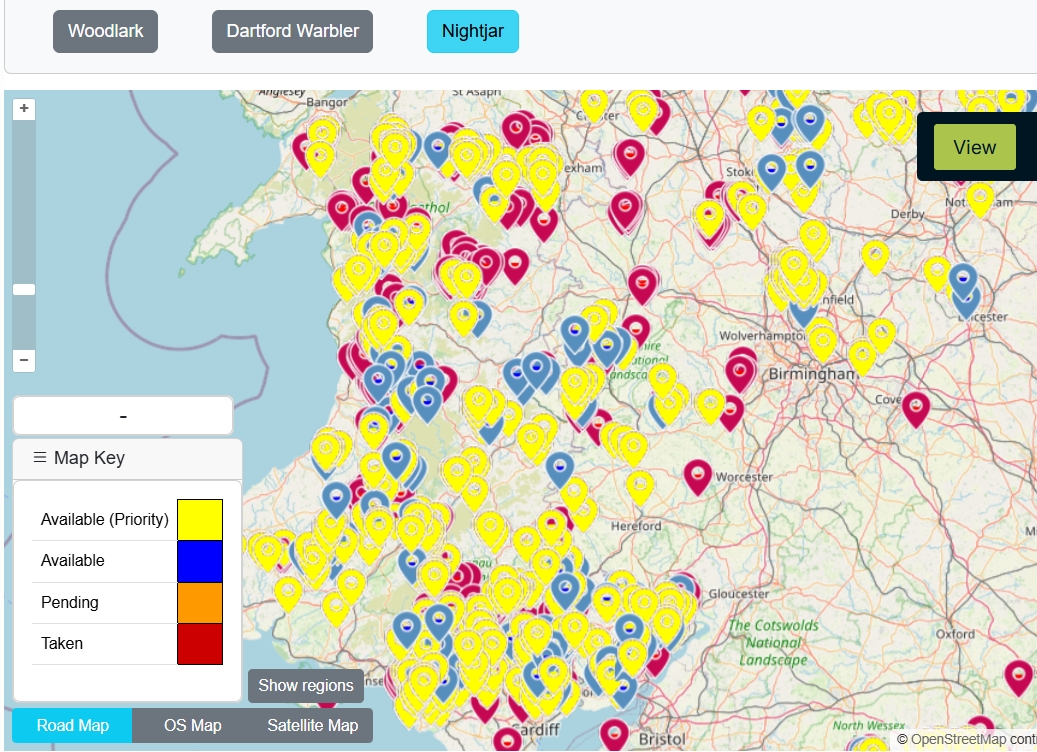
Task: Switch to the Satellite Map layer
Action: pyautogui.click(x=312, y=726)
